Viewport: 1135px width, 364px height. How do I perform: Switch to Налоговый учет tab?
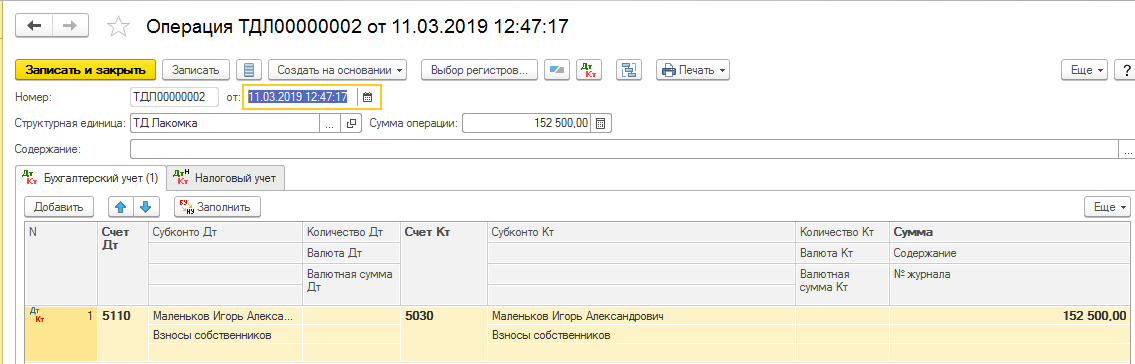225,177
